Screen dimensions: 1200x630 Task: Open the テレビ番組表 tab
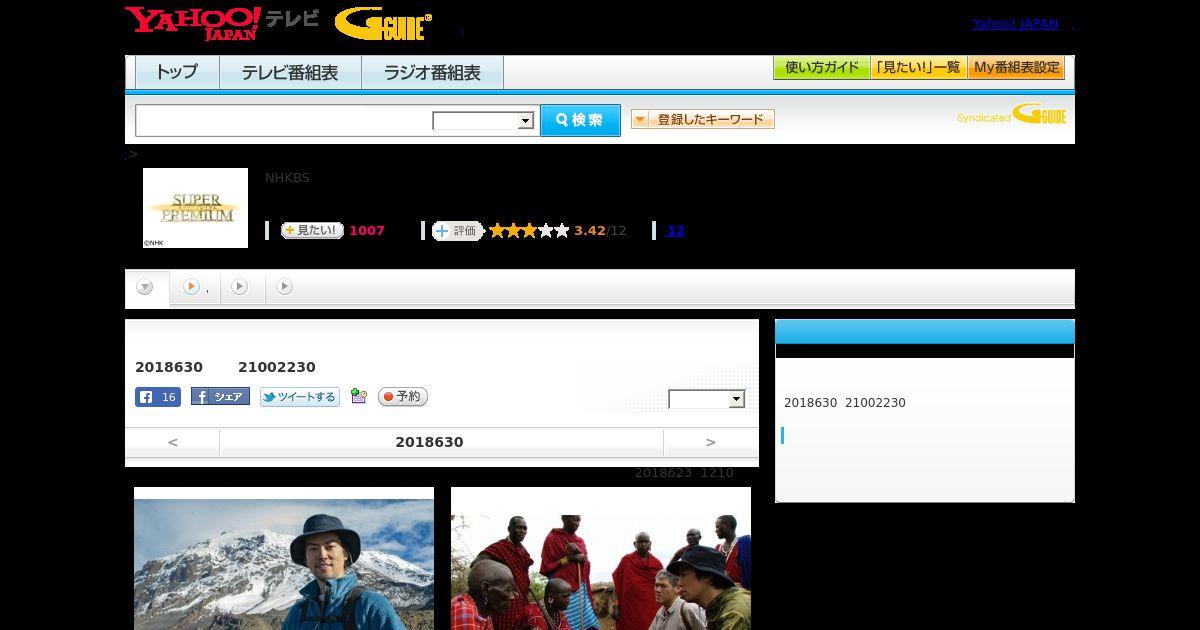[290, 73]
